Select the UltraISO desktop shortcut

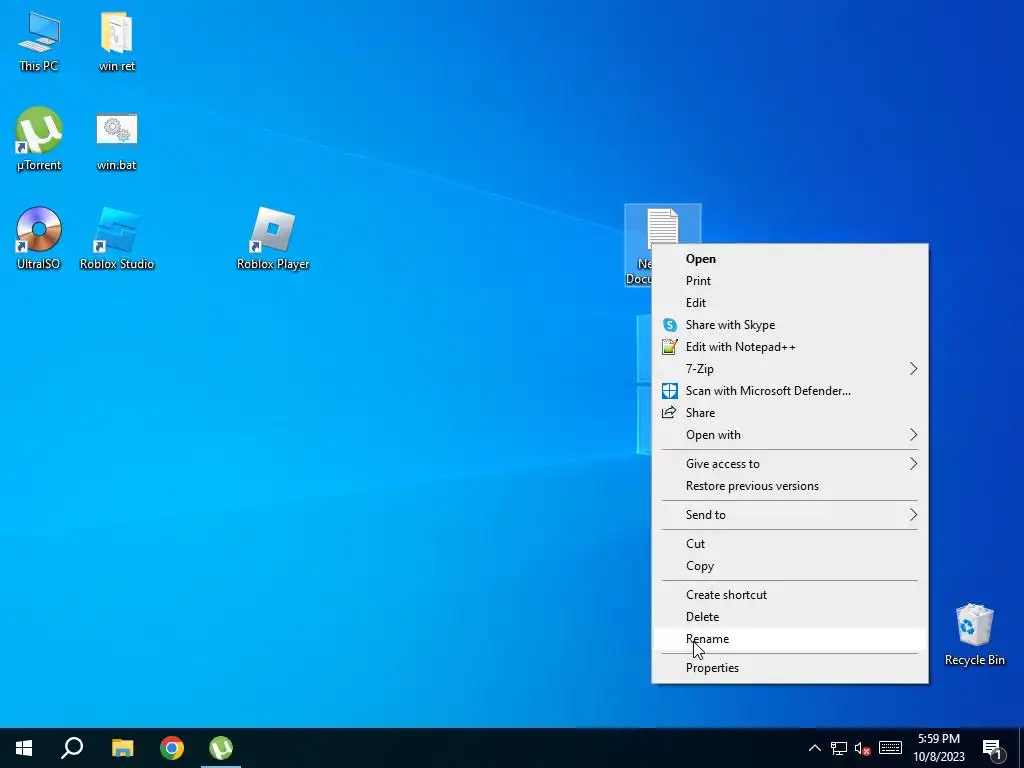[39, 238]
